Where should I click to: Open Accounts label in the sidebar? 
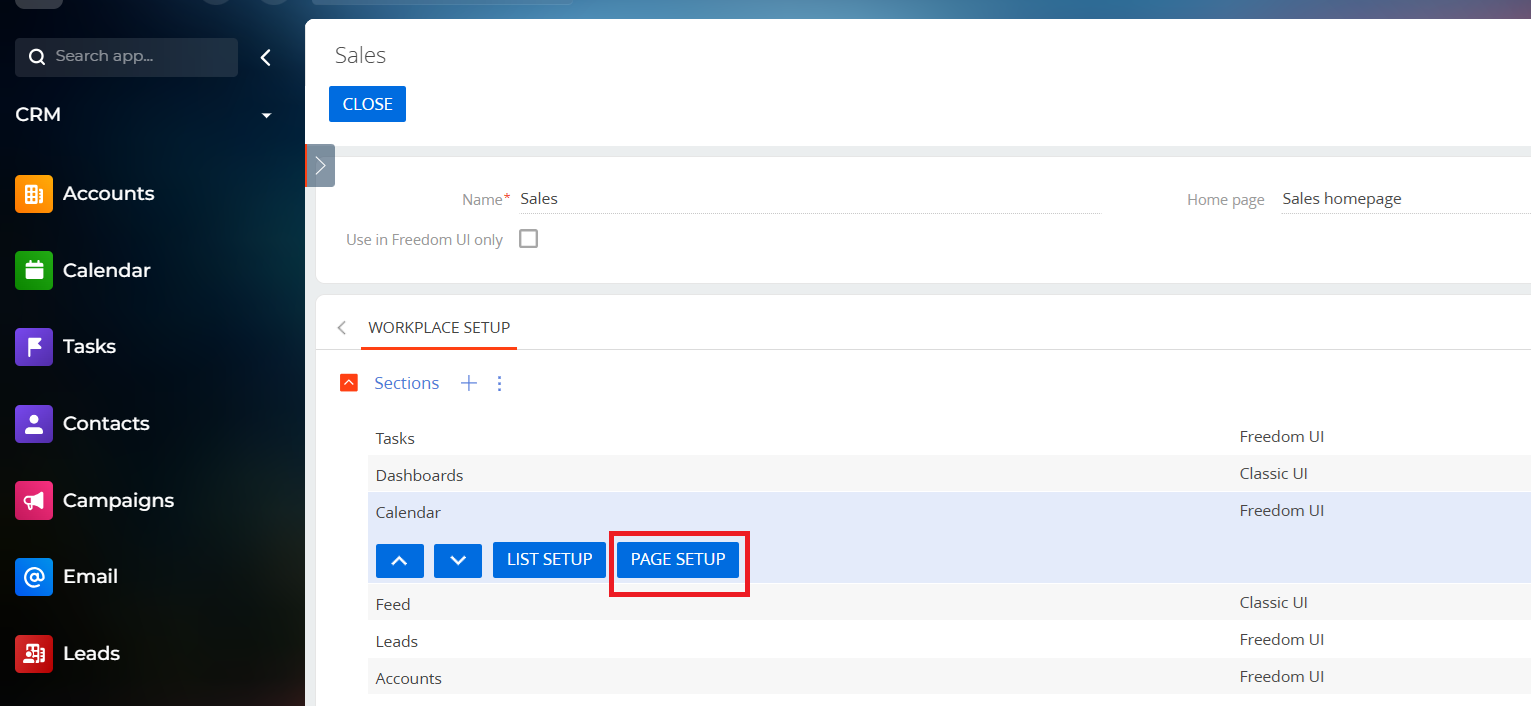108,194
